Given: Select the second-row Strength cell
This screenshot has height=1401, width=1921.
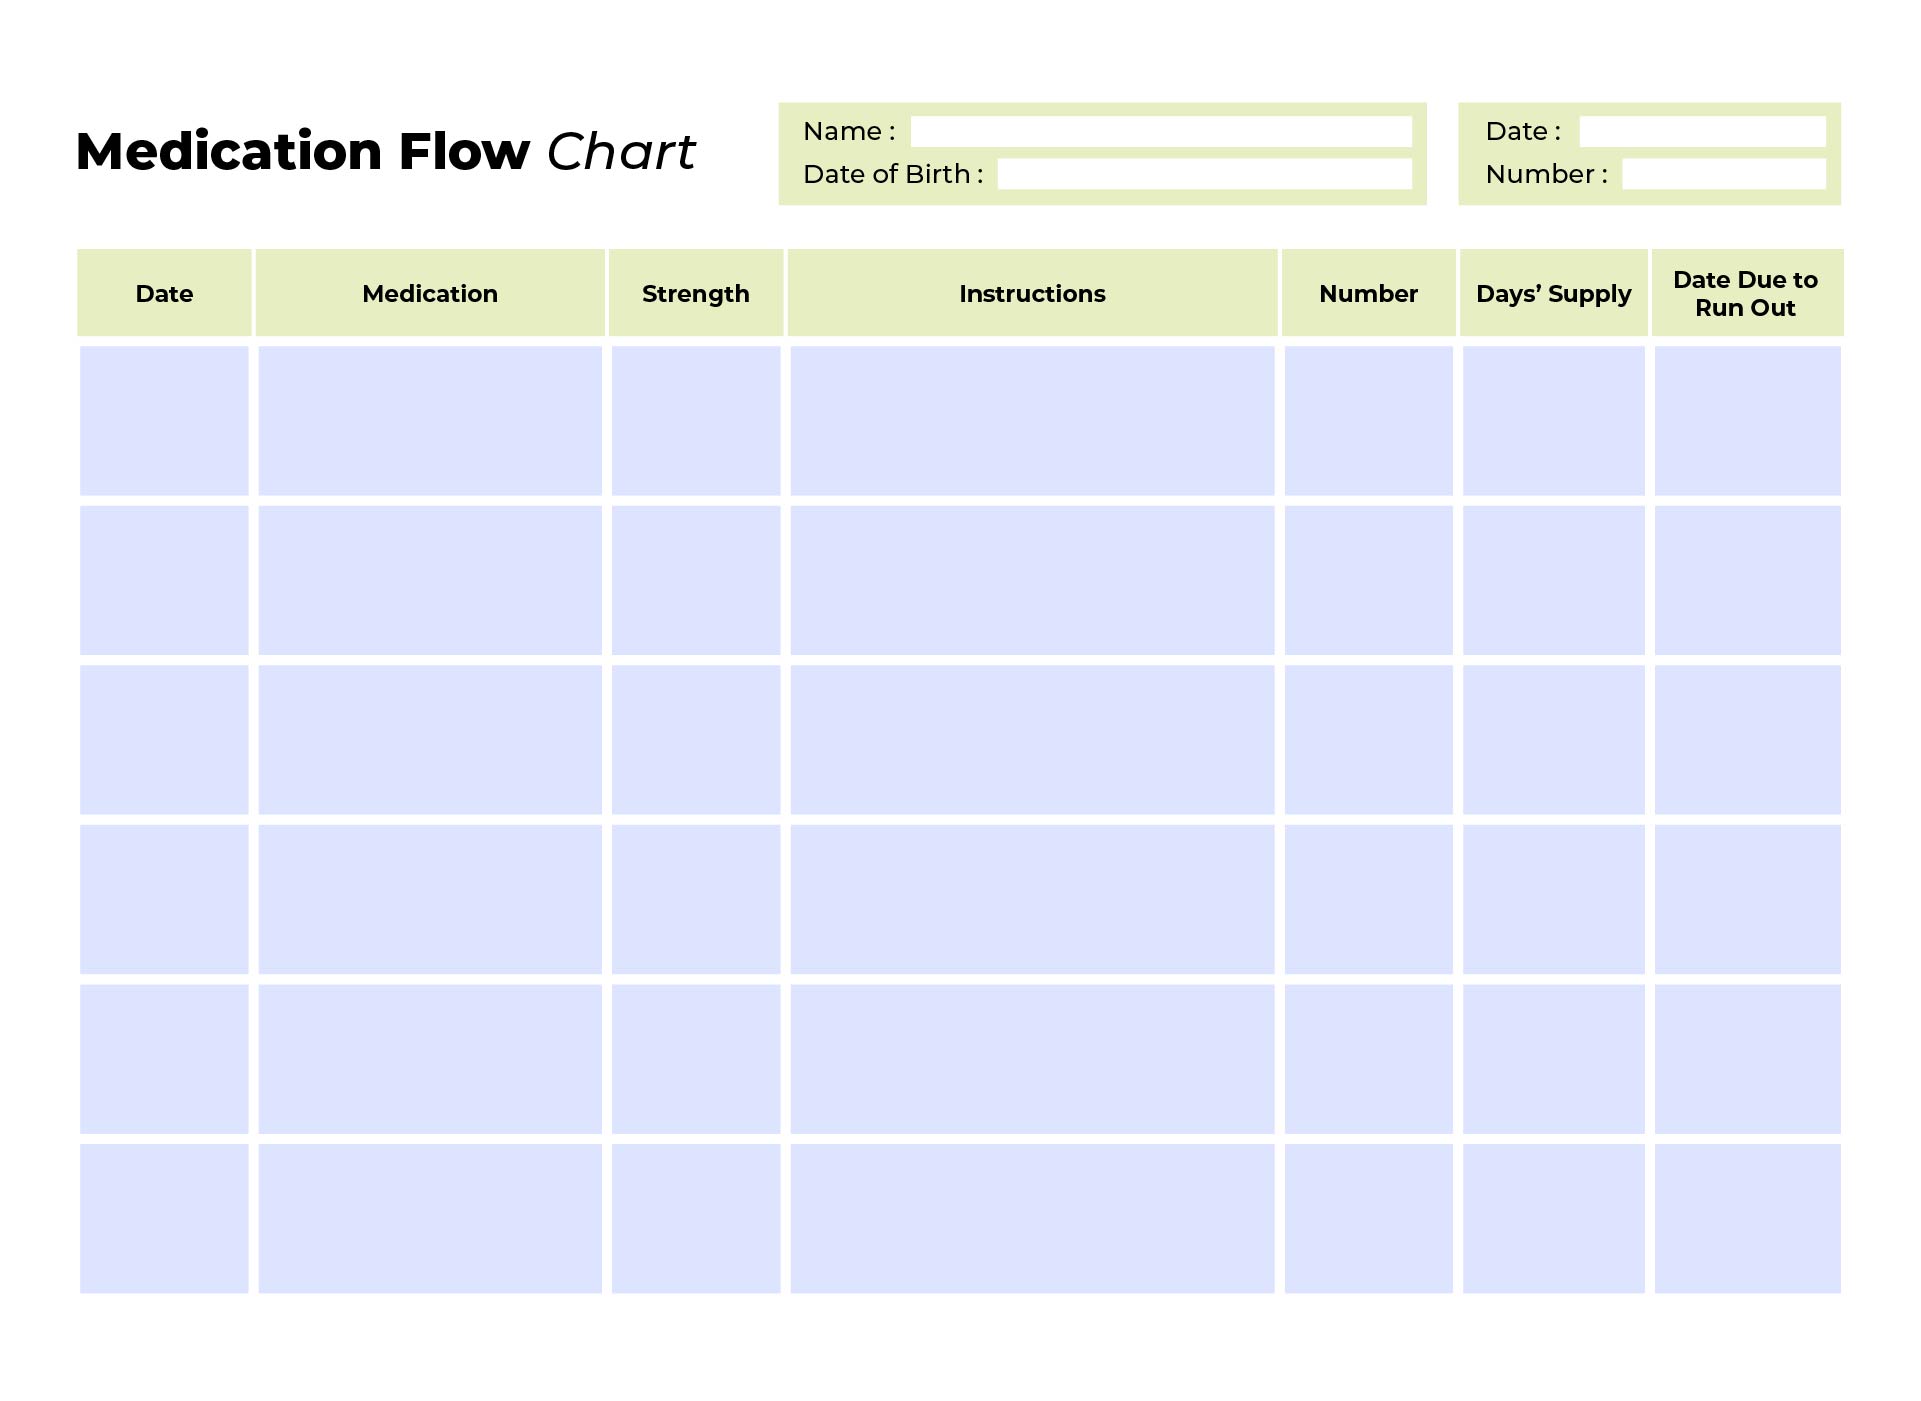Looking at the screenshot, I should pyautogui.click(x=696, y=580).
